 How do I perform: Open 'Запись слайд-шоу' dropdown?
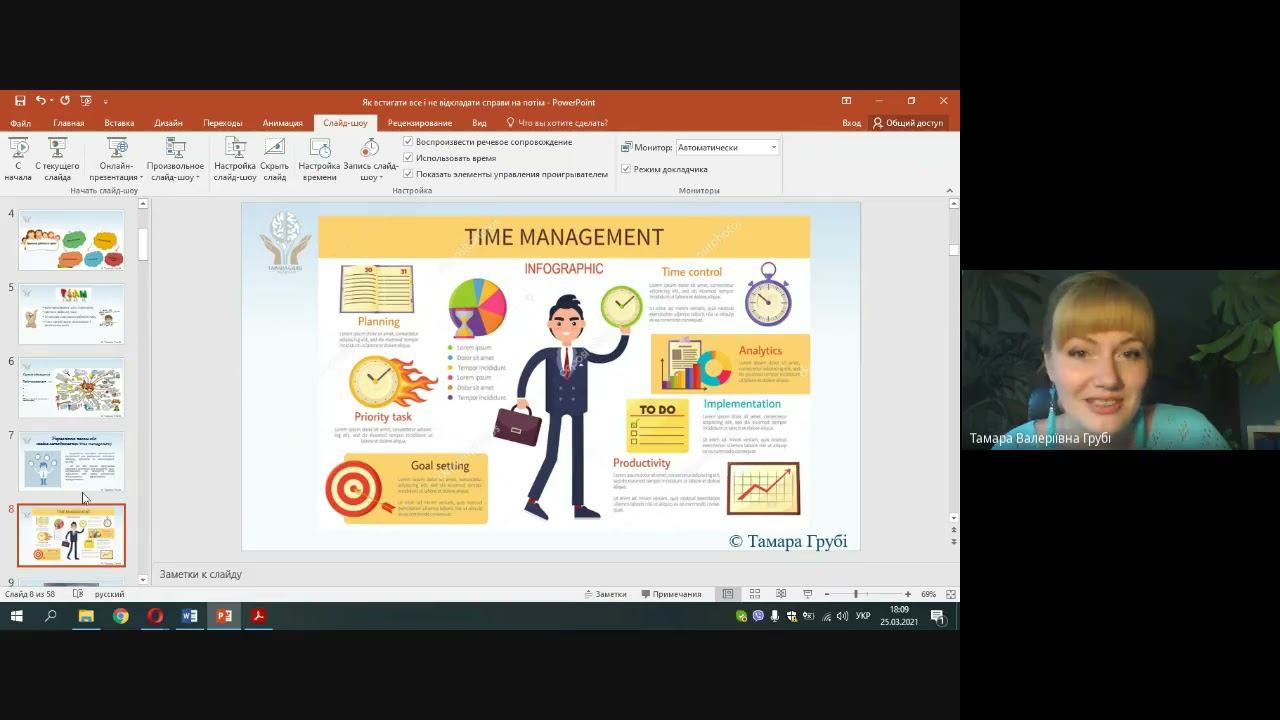[x=370, y=160]
